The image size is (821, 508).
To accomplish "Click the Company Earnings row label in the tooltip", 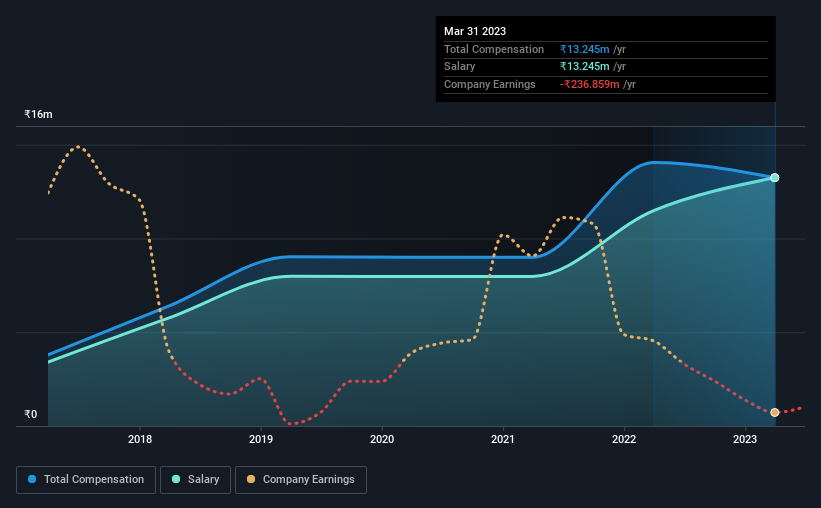I will [490, 84].
